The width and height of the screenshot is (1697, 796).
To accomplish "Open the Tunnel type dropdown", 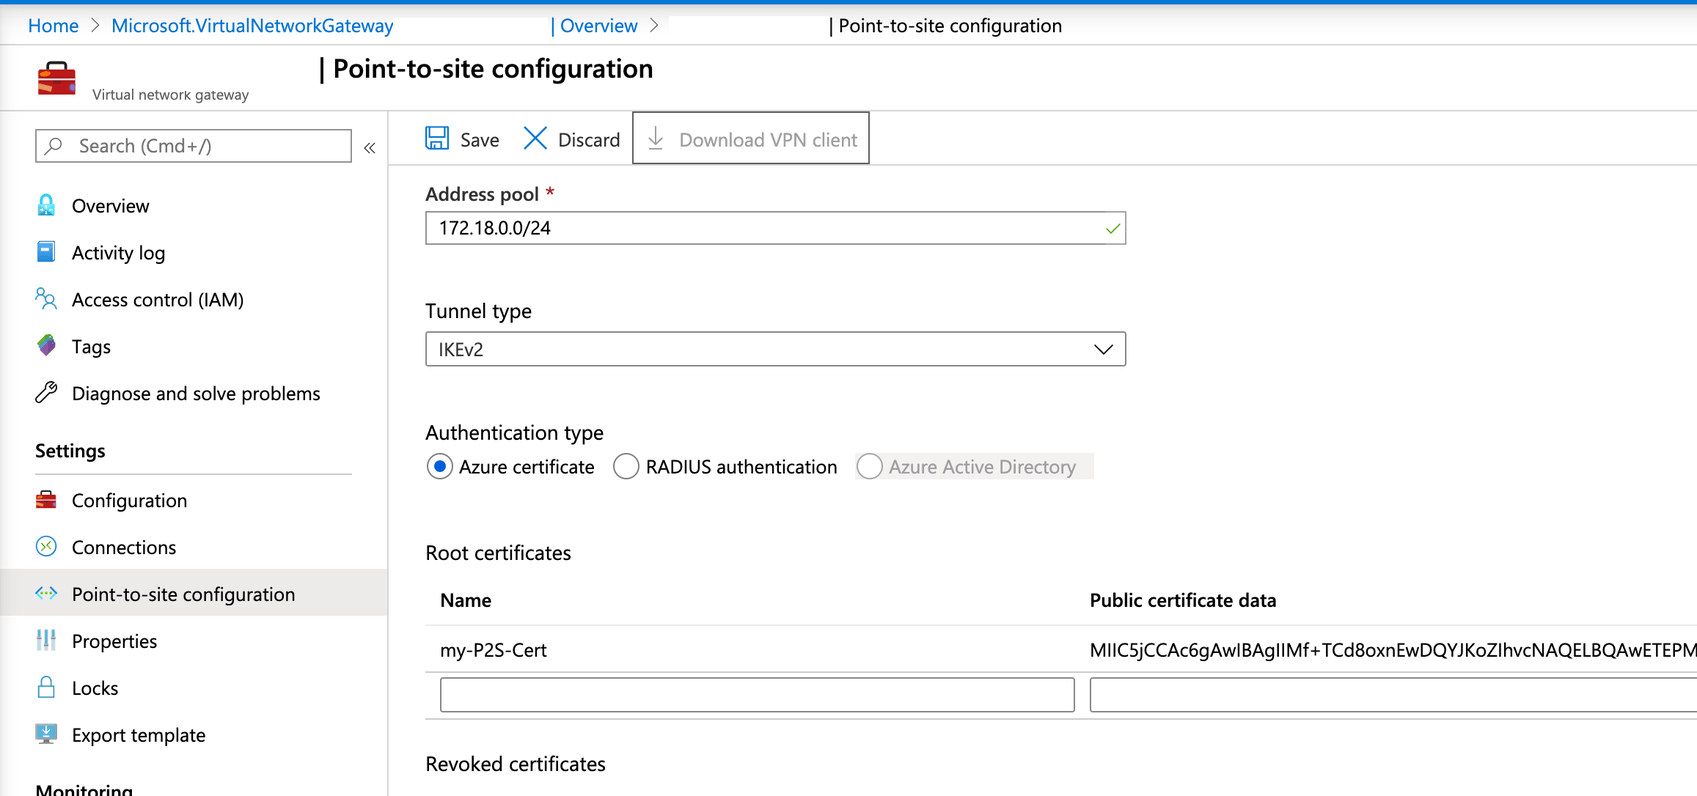I will coord(775,349).
